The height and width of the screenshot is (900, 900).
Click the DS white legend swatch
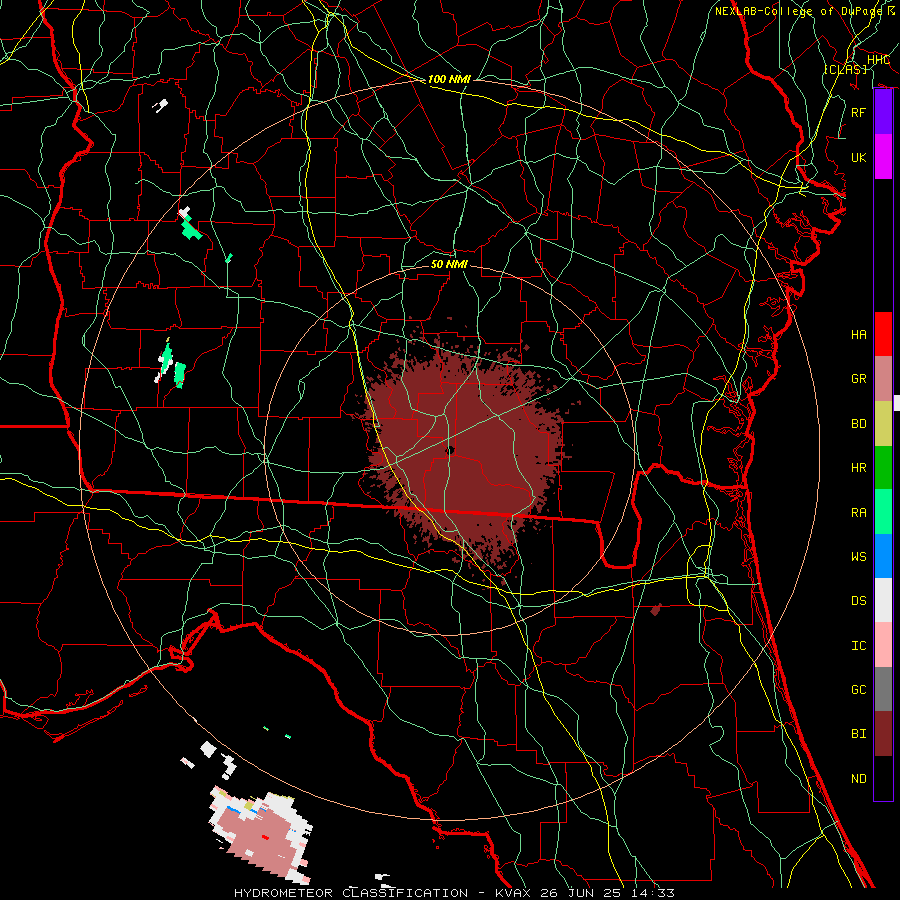click(883, 600)
